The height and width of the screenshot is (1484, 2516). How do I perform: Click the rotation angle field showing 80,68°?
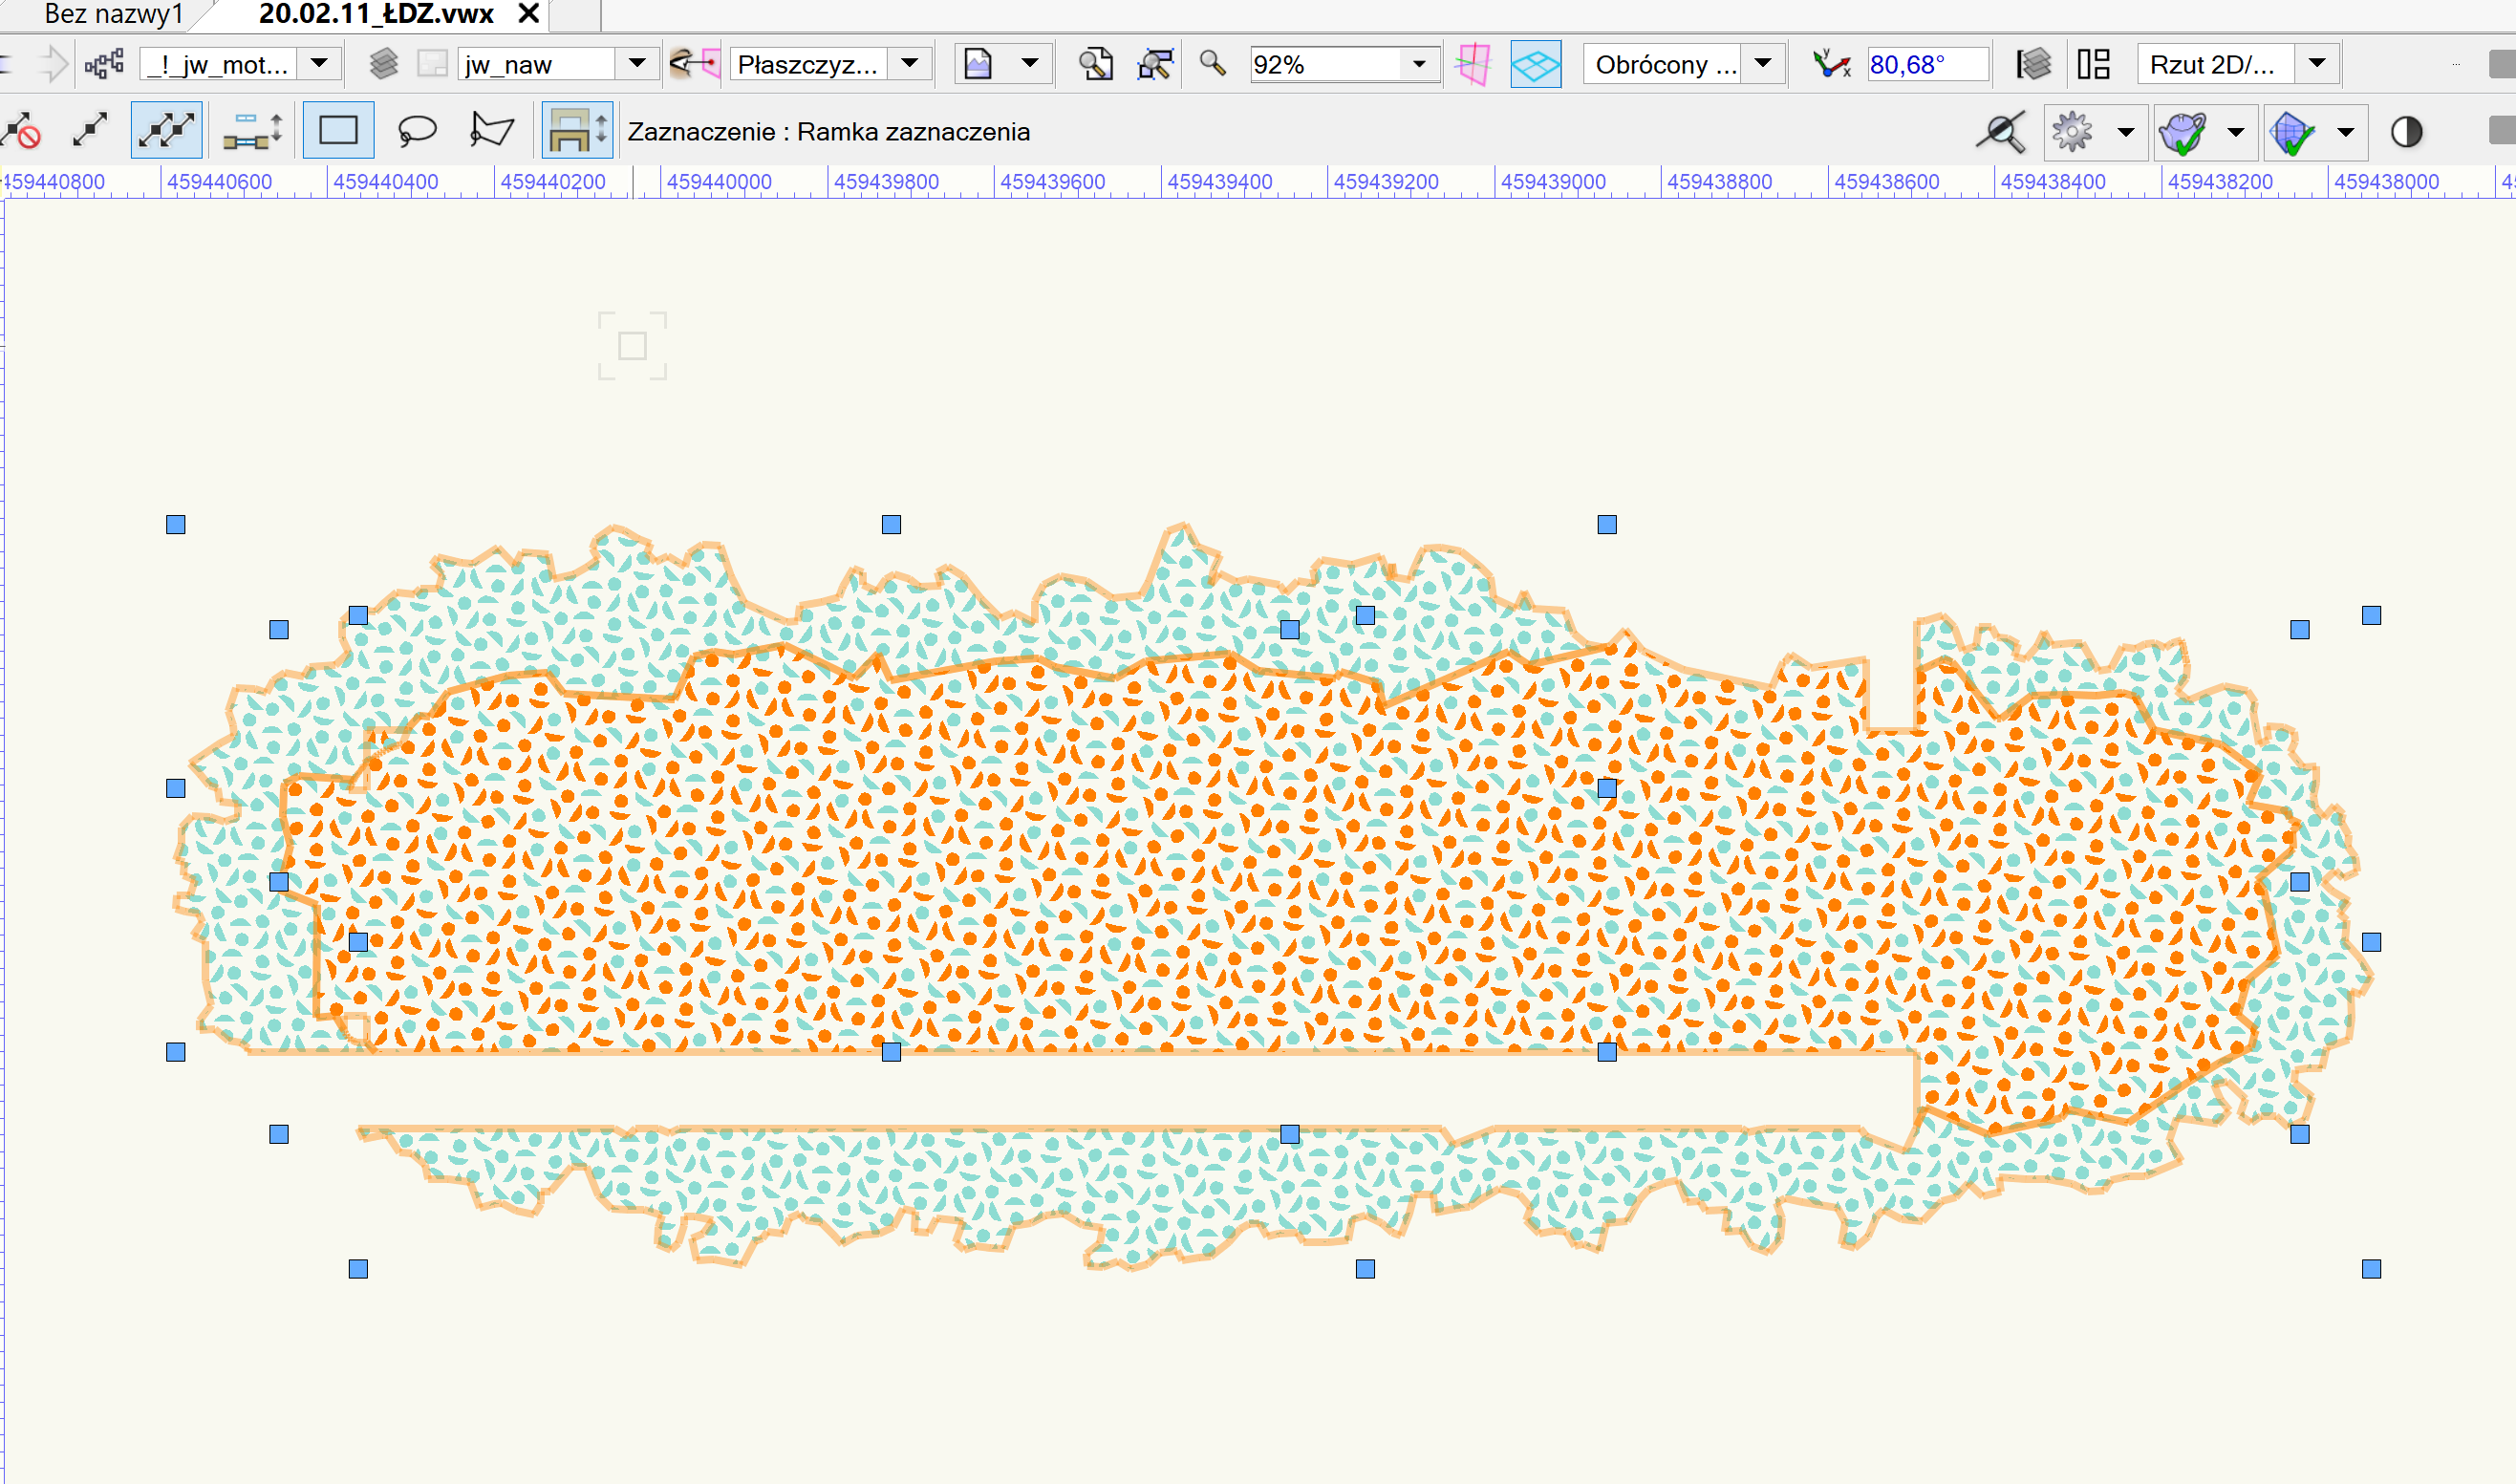click(x=1927, y=63)
